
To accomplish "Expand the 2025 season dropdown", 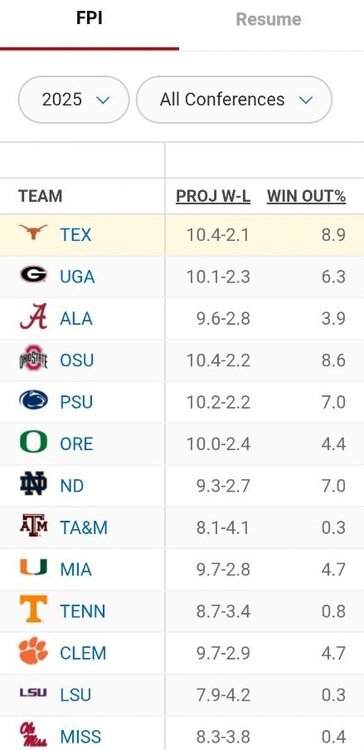I will click(74, 99).
